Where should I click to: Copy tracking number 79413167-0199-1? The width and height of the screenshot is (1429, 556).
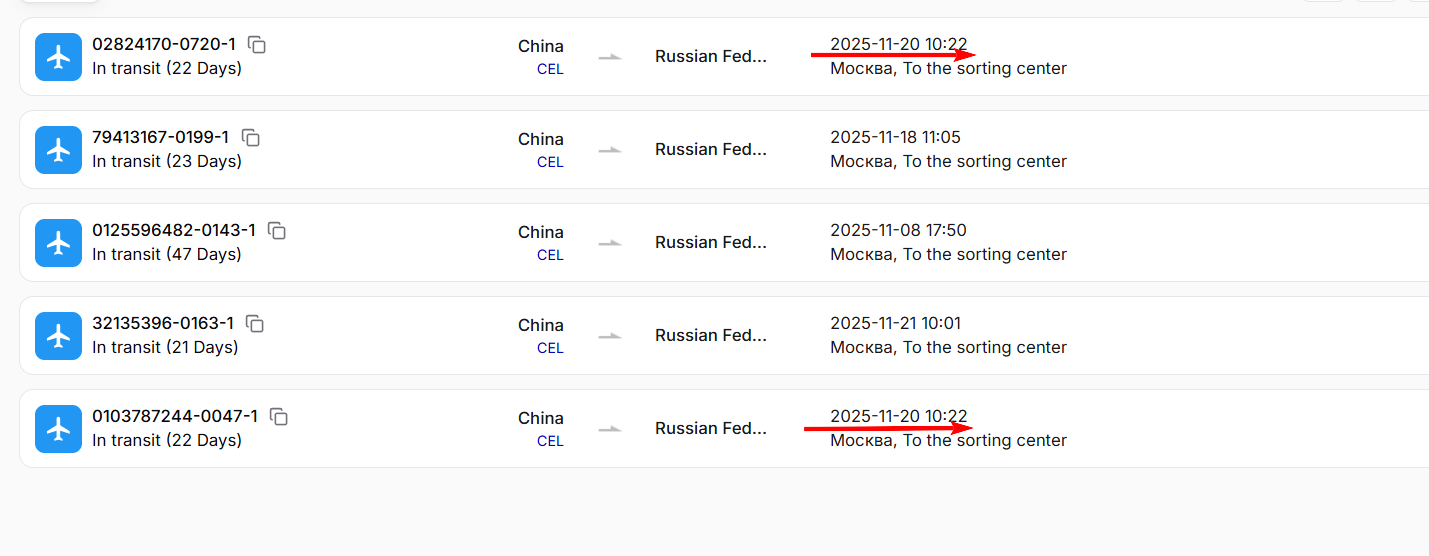pos(251,138)
